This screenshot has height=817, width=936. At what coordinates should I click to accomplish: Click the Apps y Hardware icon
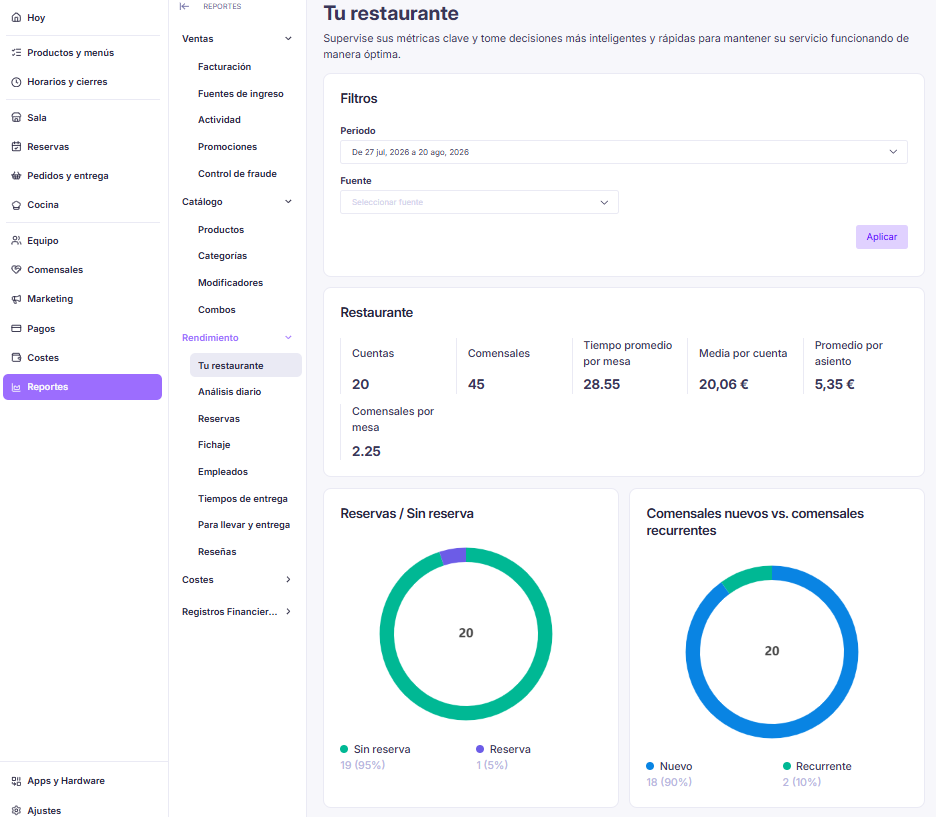(x=16, y=781)
